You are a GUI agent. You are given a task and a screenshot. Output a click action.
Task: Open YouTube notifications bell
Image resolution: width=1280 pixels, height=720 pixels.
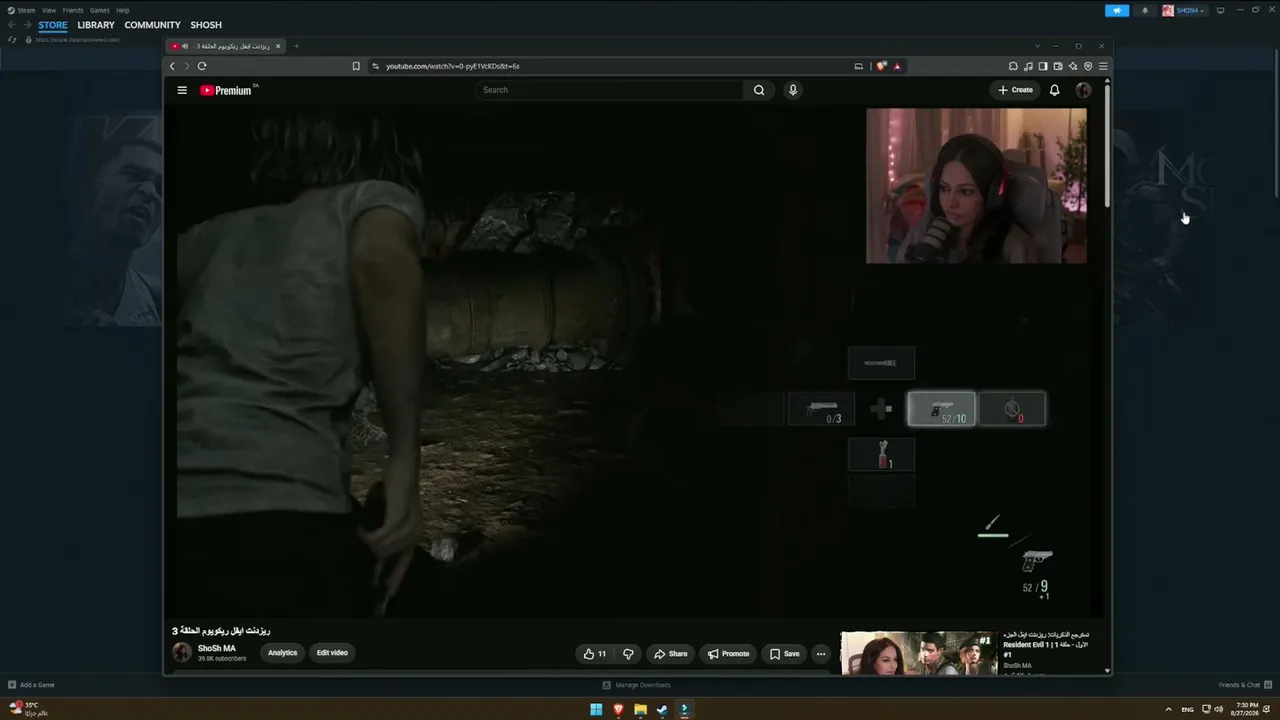[x=1054, y=90]
